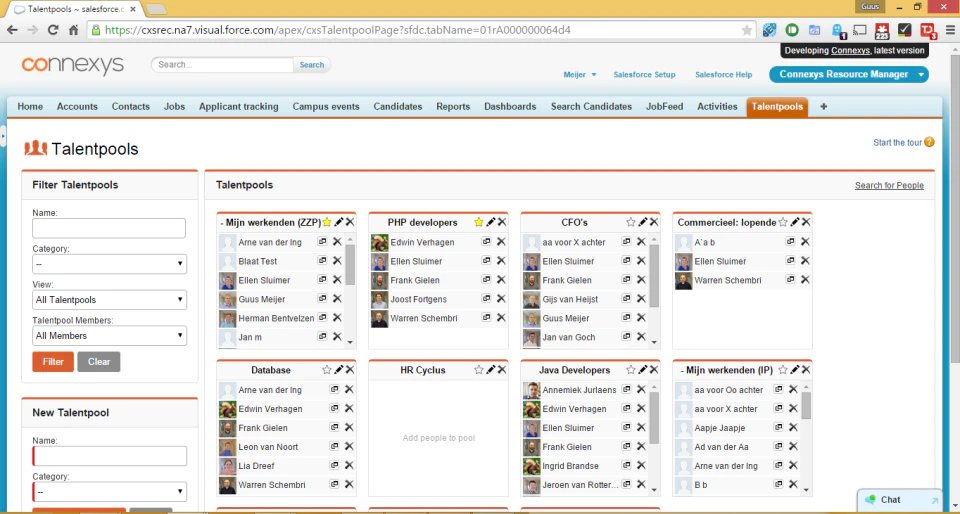This screenshot has width=960, height=514.
Task: Remove Edwin Verhagen from PHP developers
Action: pyautogui.click(x=501, y=242)
